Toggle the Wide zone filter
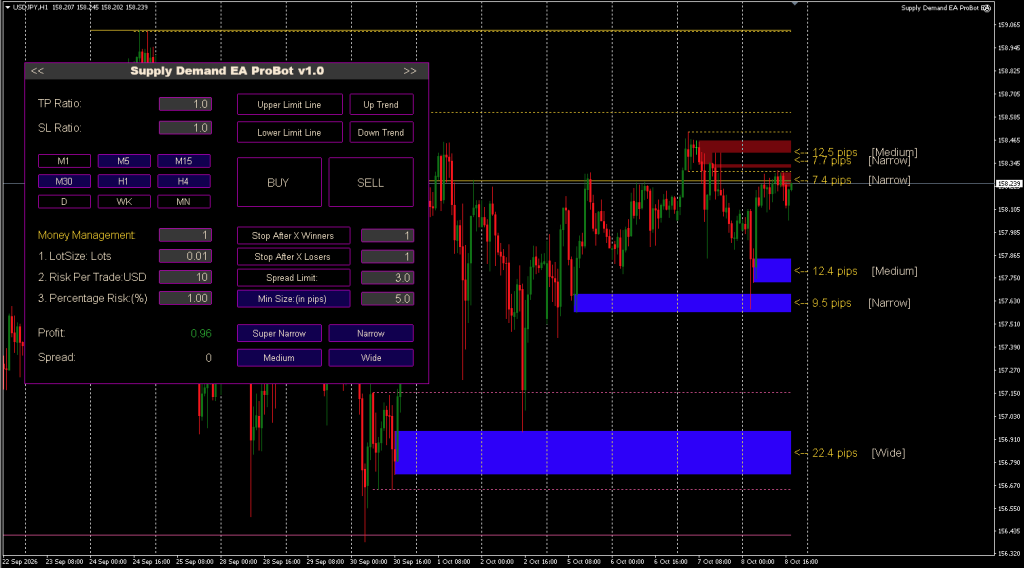This screenshot has height=568, width=1024. point(371,358)
